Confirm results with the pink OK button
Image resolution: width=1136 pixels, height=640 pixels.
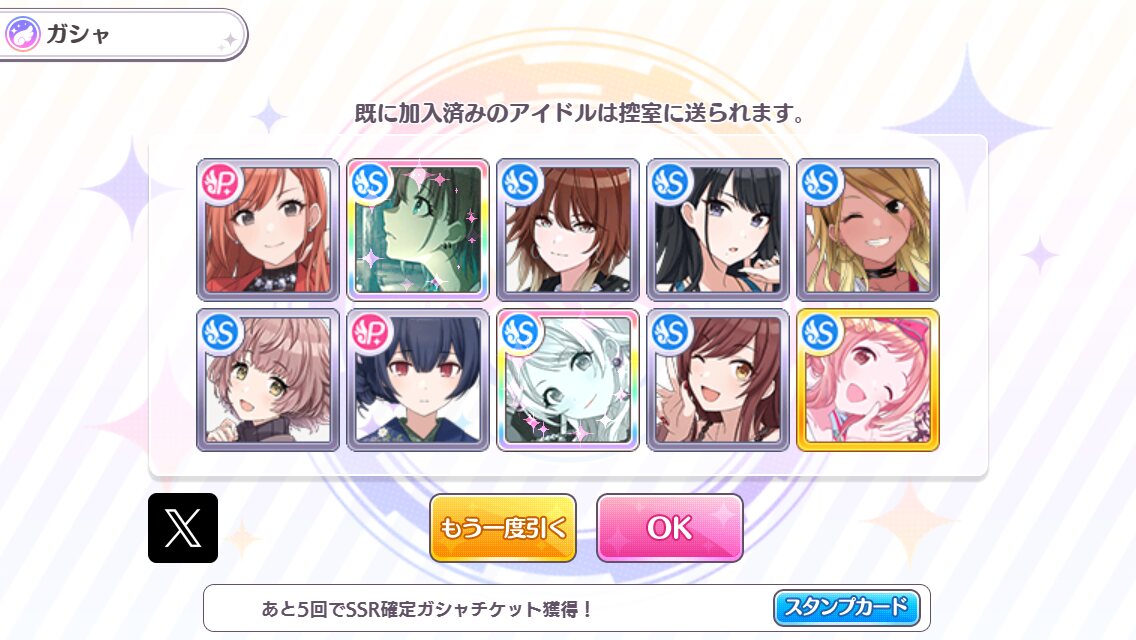[669, 528]
